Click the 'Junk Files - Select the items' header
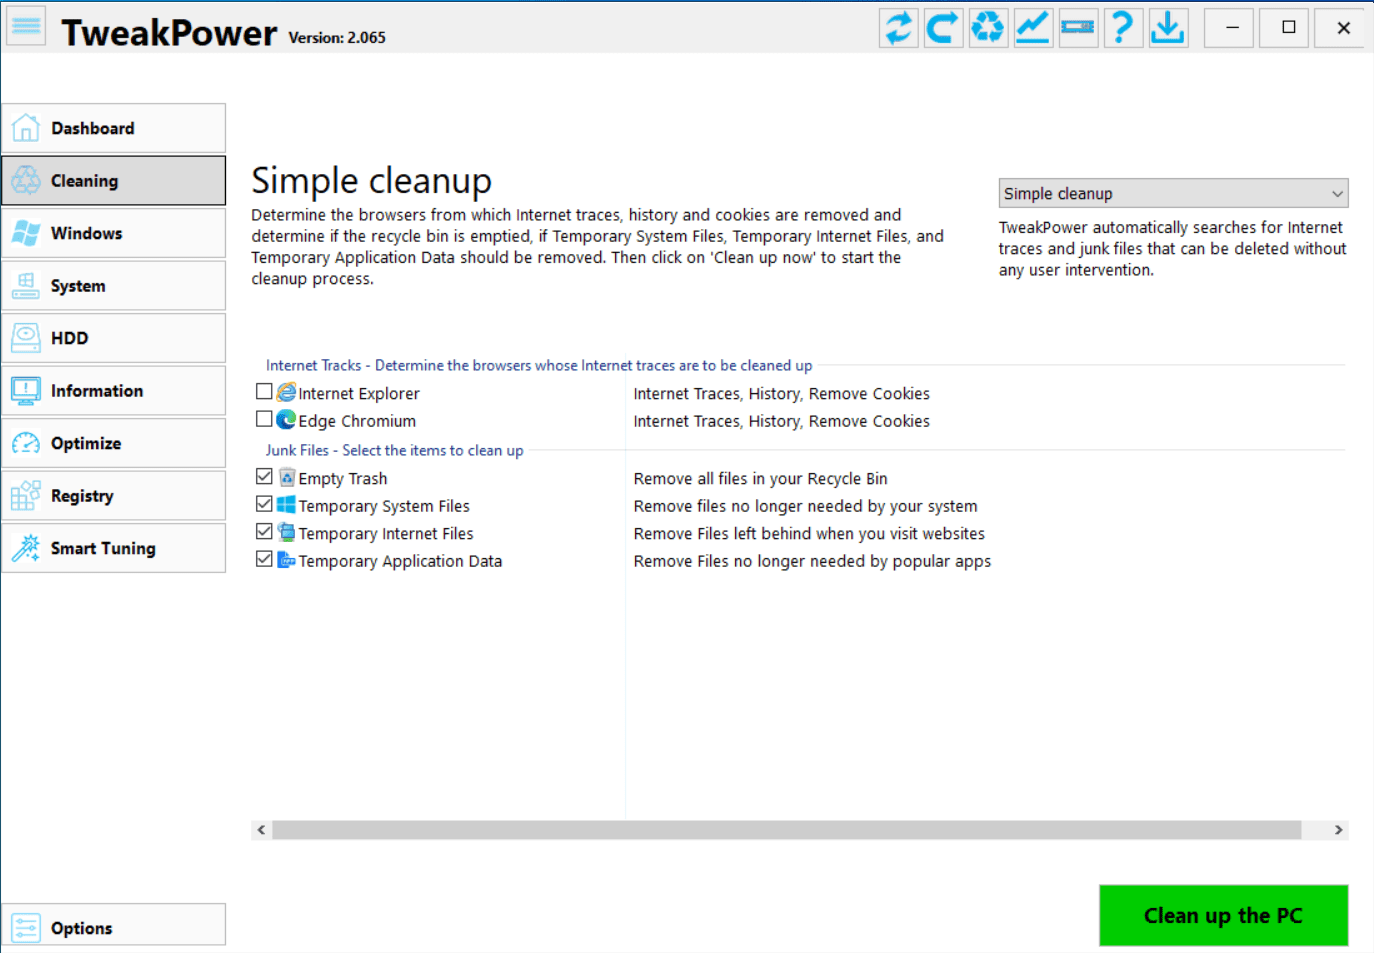The height and width of the screenshot is (953, 1374). (x=394, y=451)
